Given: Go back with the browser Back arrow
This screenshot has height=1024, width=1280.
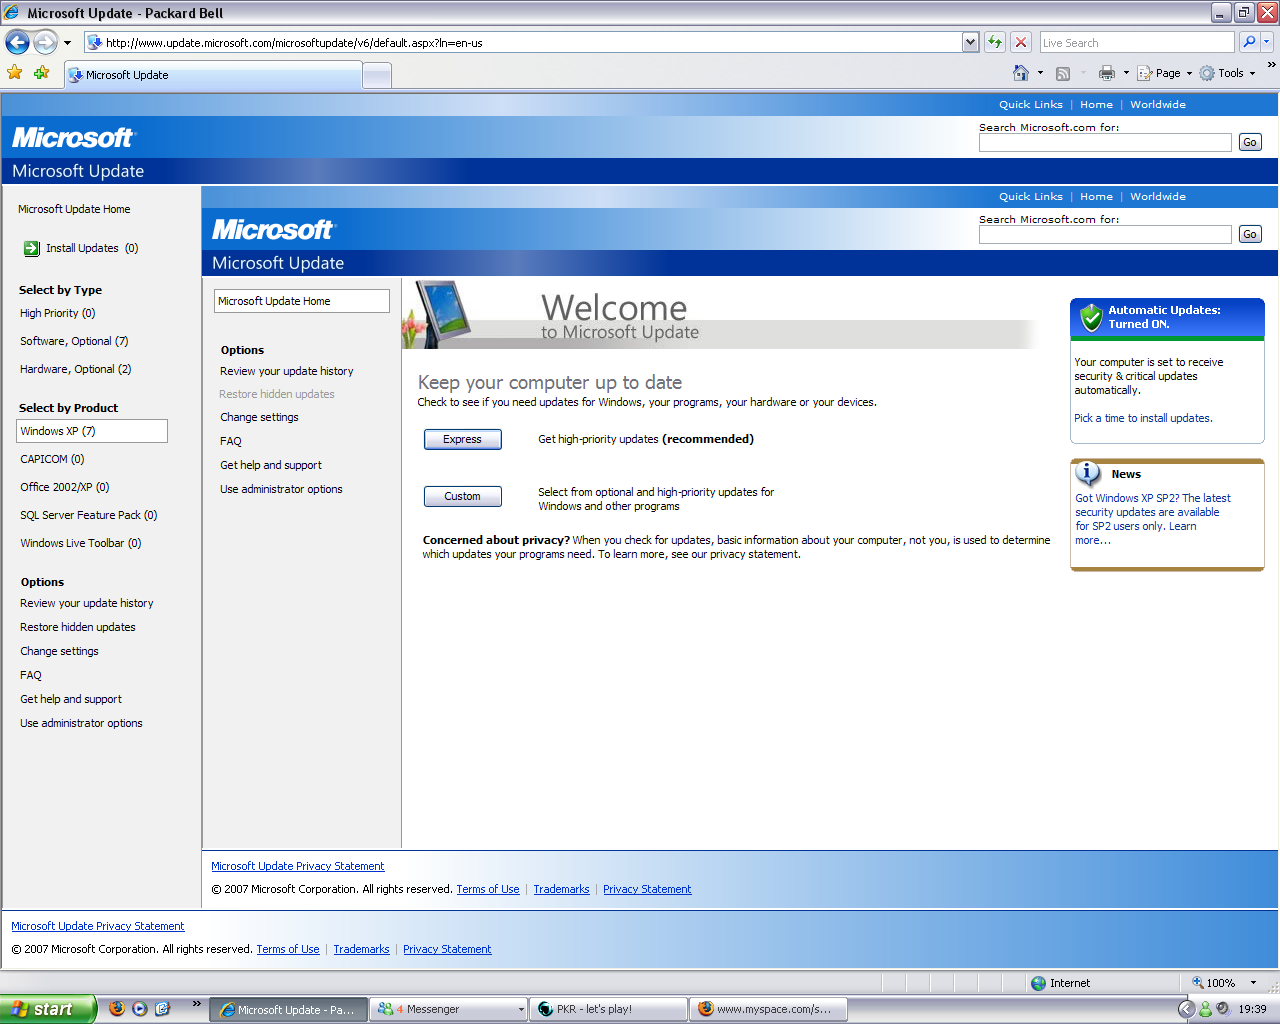Looking at the screenshot, I should click(x=17, y=42).
